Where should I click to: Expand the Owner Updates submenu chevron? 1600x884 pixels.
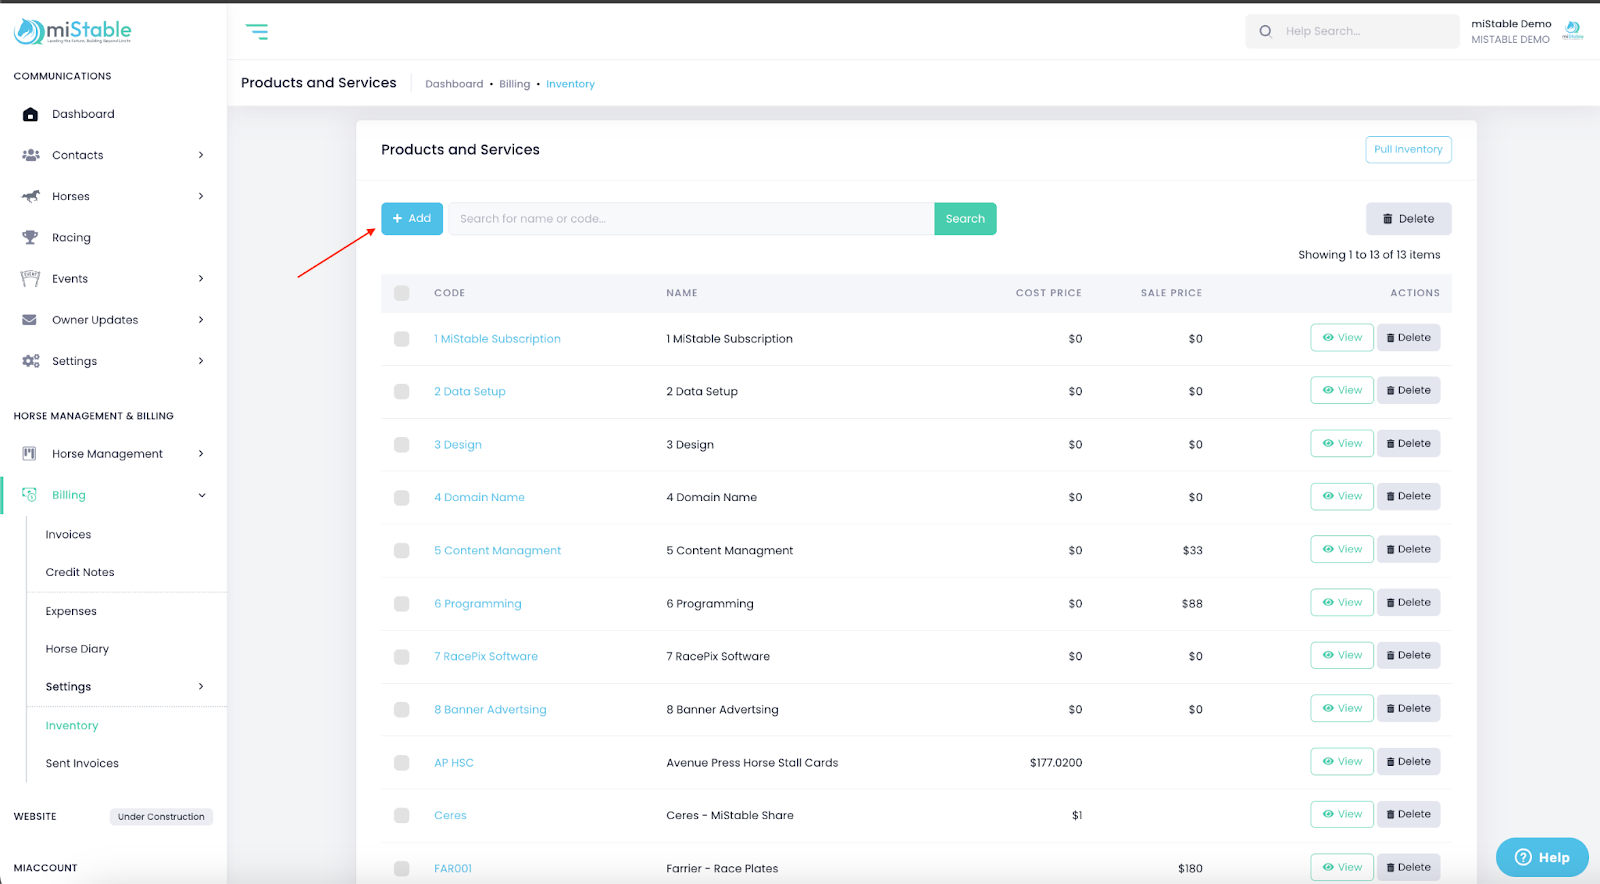point(201,320)
